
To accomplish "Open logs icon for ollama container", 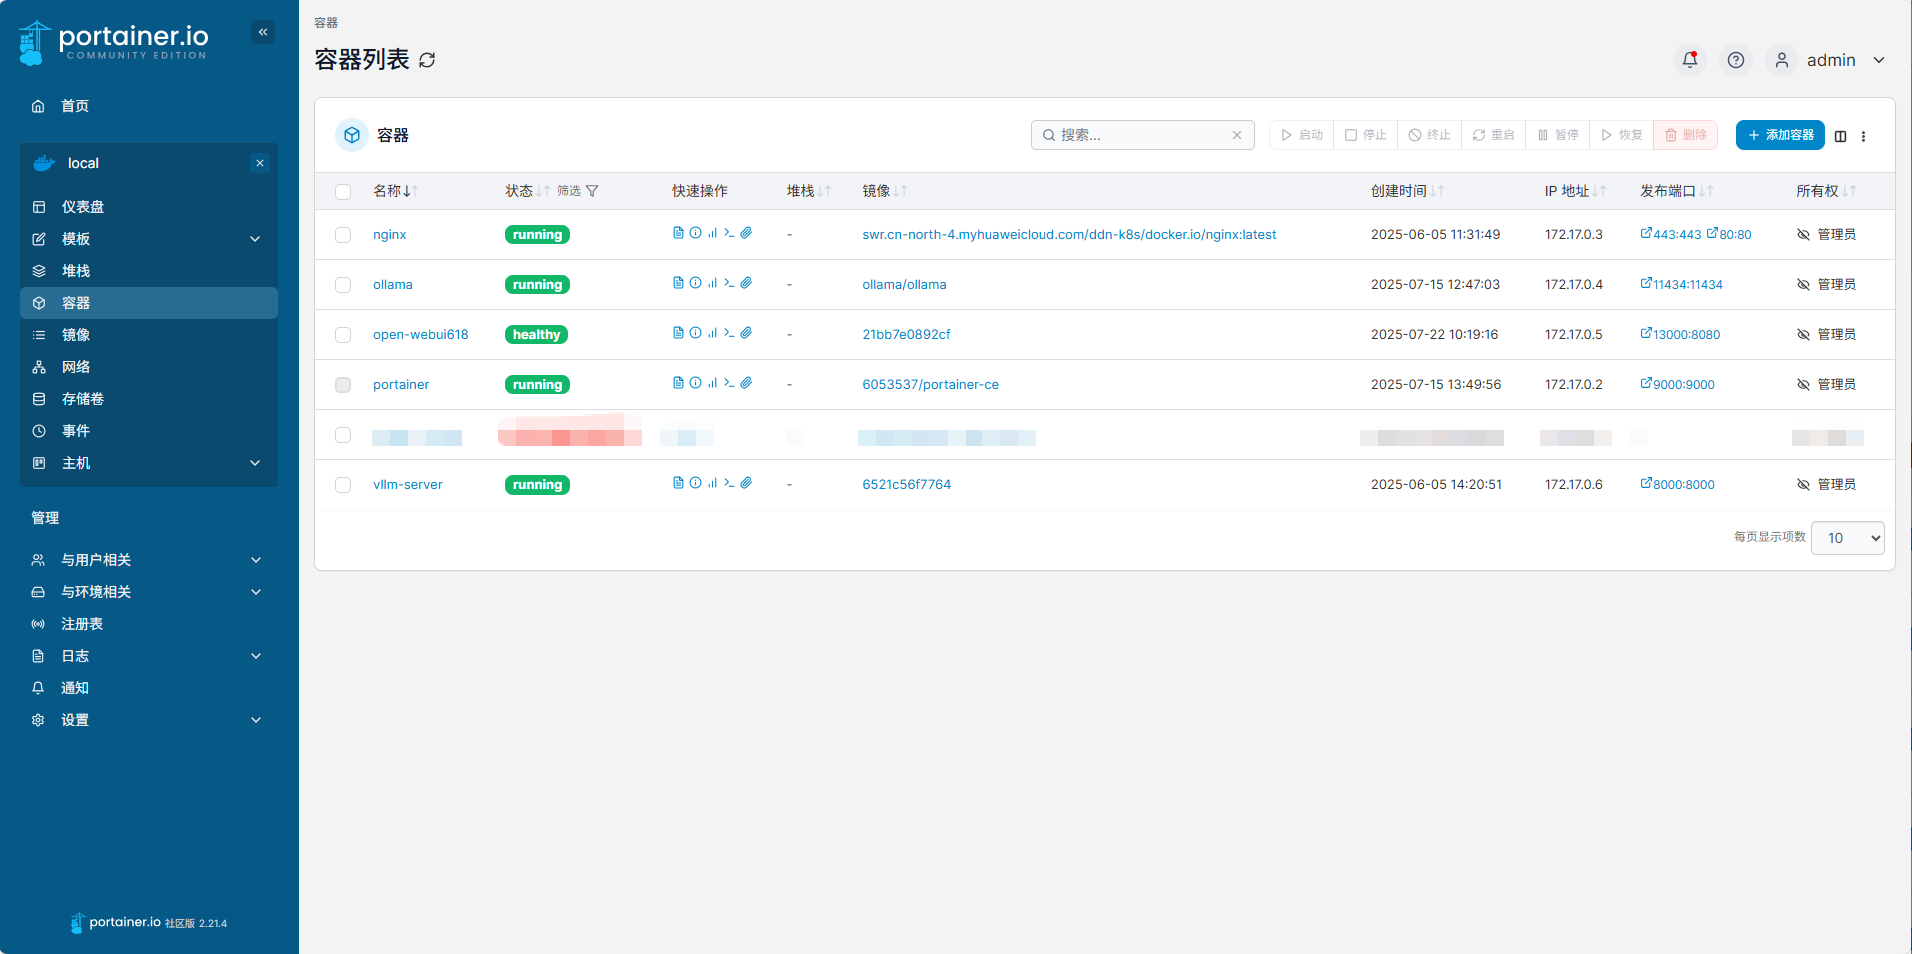I will pyautogui.click(x=678, y=283).
